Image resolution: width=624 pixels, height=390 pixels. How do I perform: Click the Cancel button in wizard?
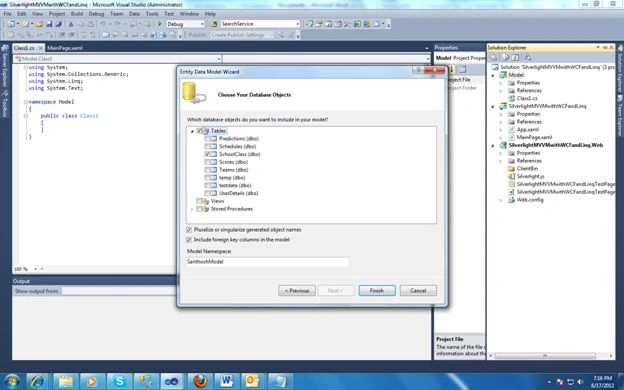click(x=418, y=291)
